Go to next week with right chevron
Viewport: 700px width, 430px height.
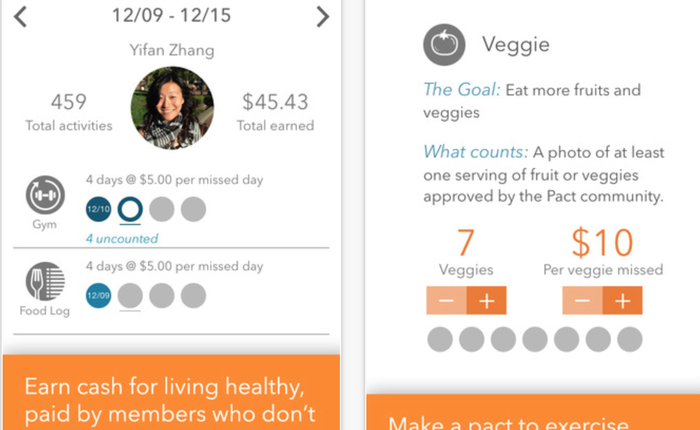322,16
